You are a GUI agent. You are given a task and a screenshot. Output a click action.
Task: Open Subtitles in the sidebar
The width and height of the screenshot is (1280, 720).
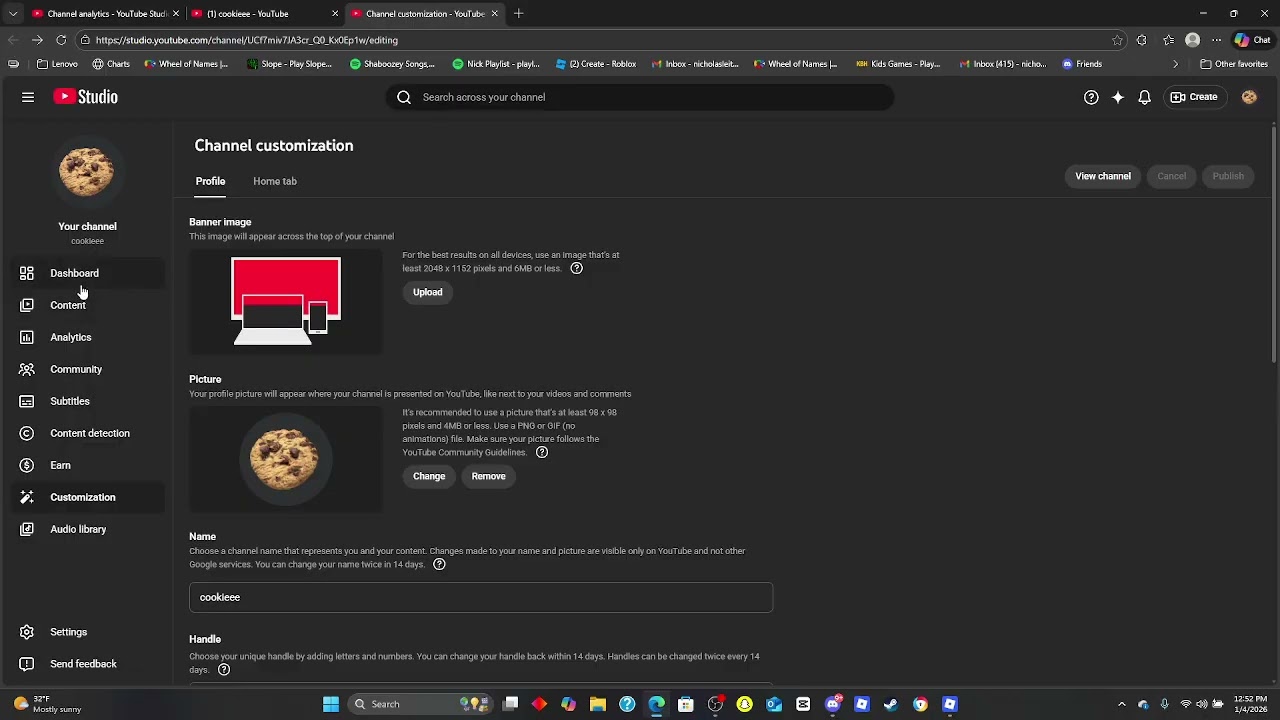(87, 401)
